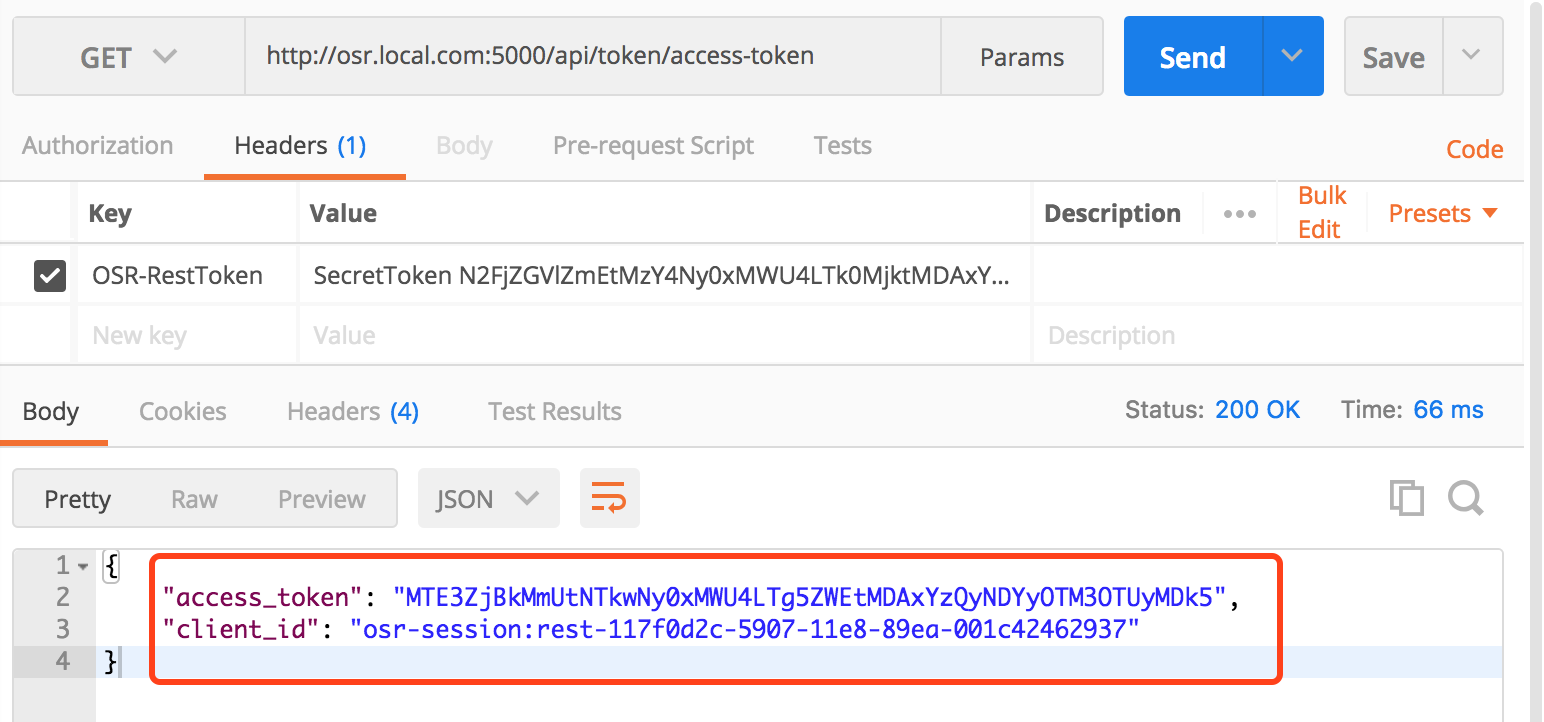Open the GET method dropdown
Screen dimensions: 1544x722
click(x=129, y=57)
